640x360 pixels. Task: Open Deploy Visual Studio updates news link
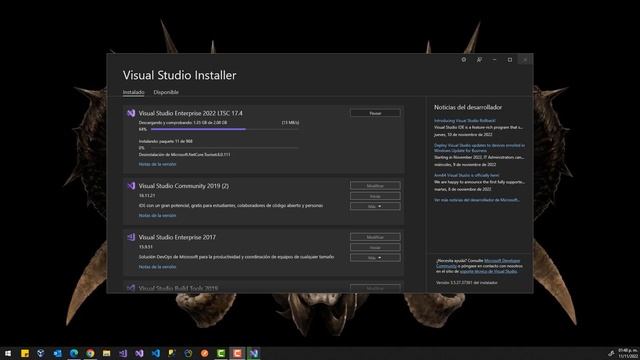coord(480,148)
